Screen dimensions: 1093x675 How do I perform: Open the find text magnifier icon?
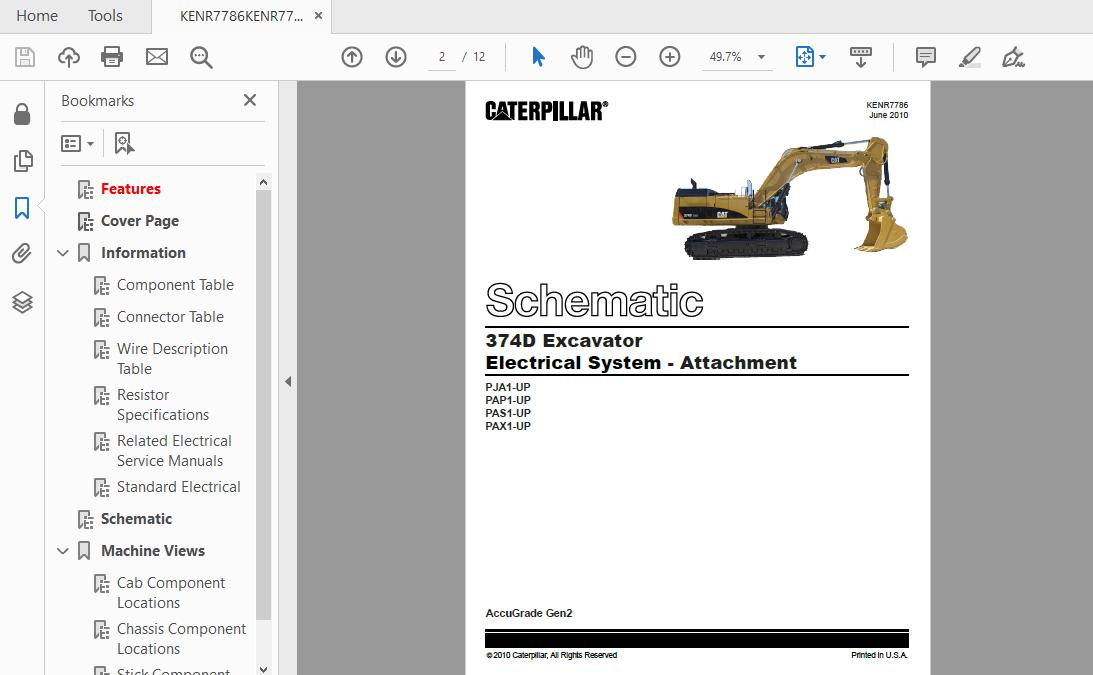click(201, 57)
